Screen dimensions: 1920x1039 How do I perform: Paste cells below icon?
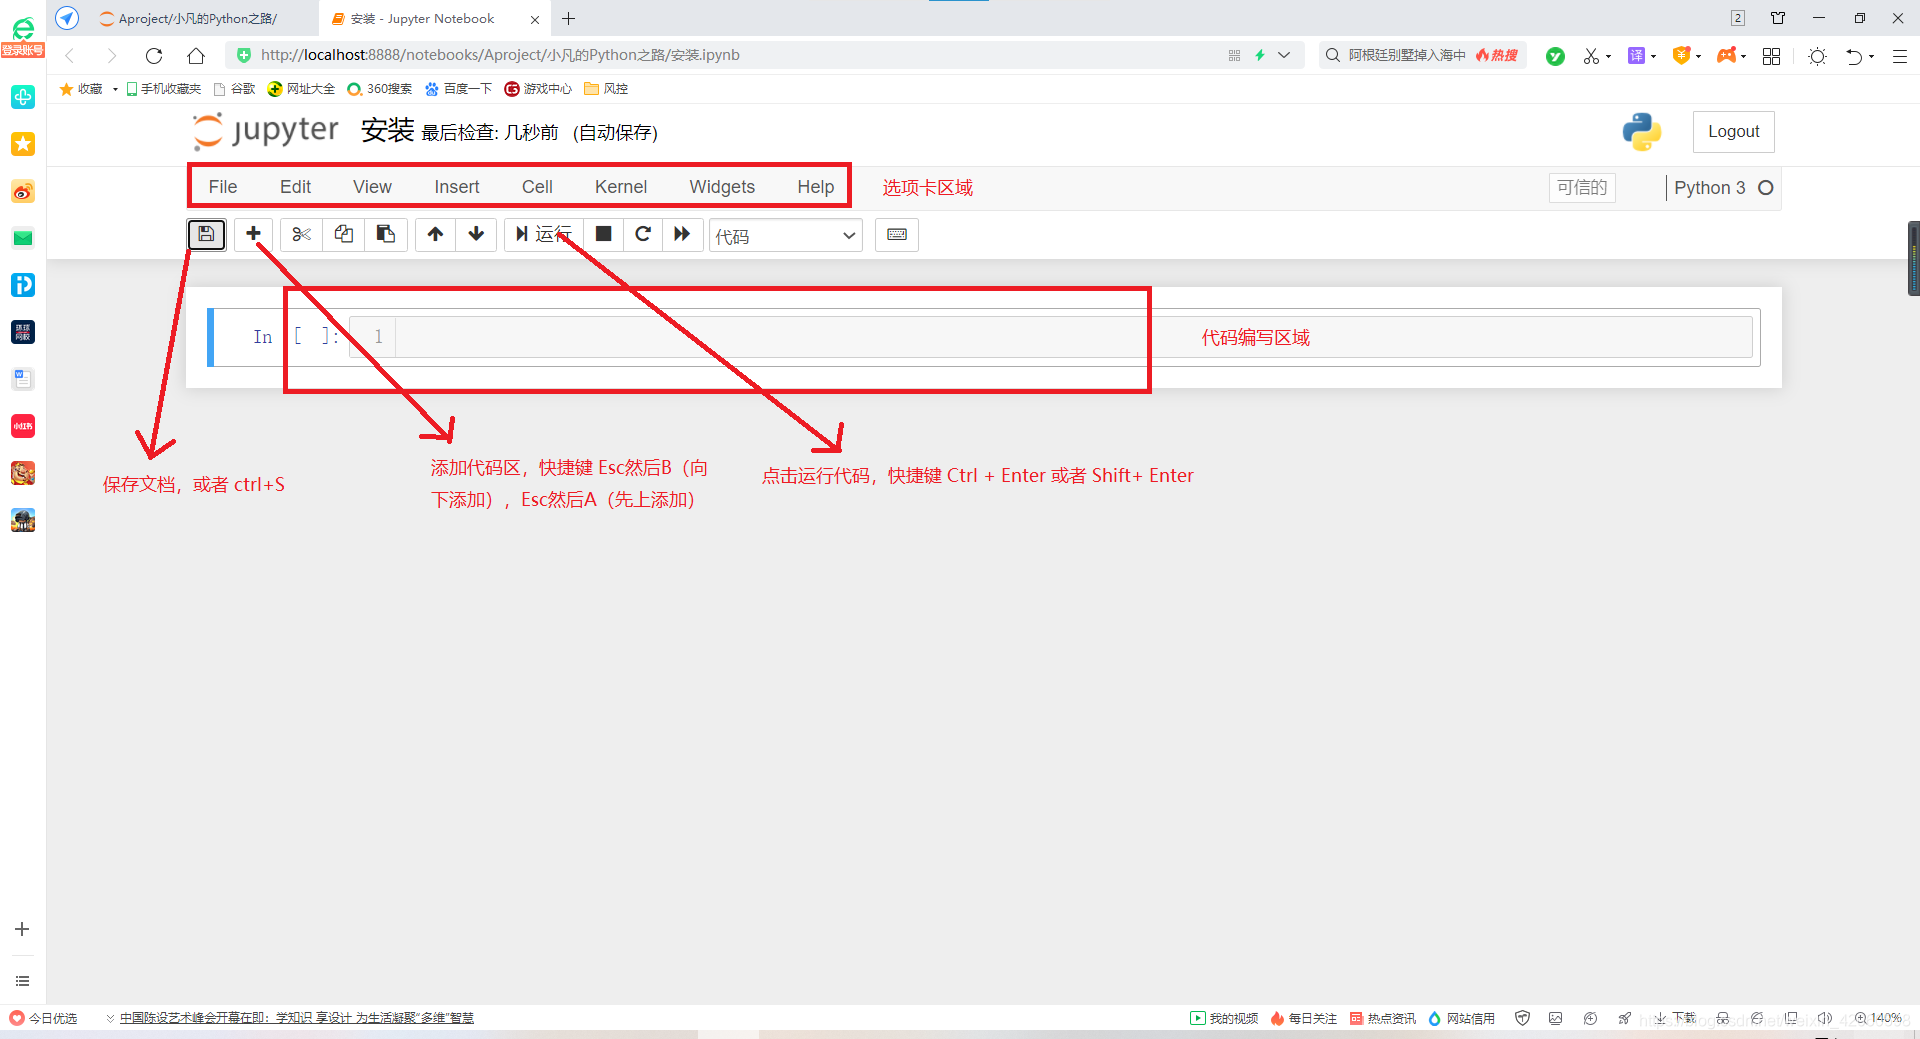[x=385, y=234]
